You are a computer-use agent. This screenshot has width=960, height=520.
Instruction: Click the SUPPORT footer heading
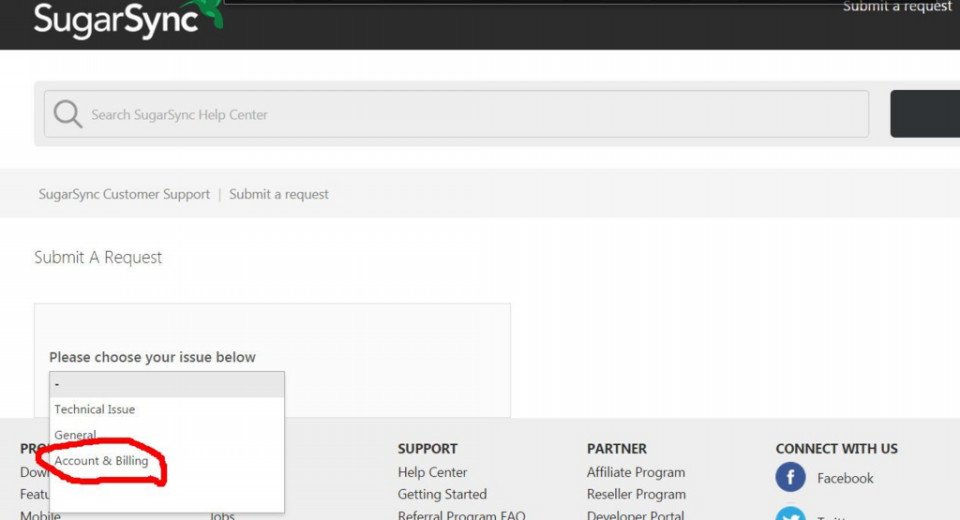tap(427, 448)
